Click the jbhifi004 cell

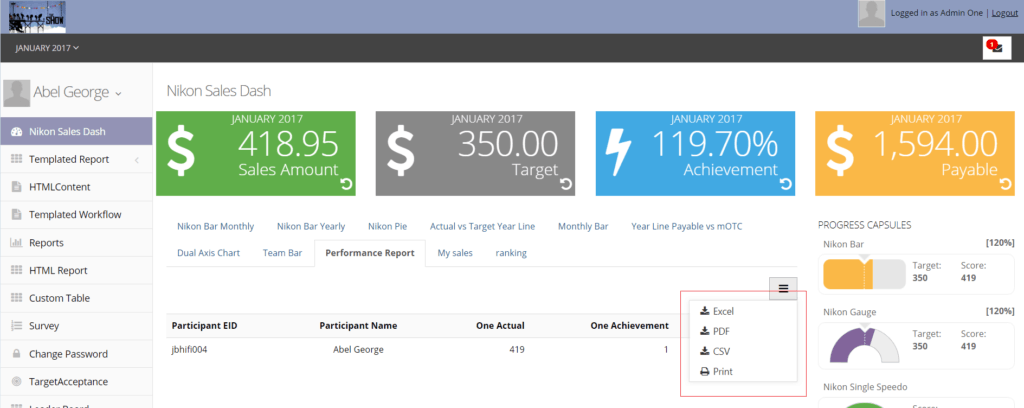coord(189,349)
